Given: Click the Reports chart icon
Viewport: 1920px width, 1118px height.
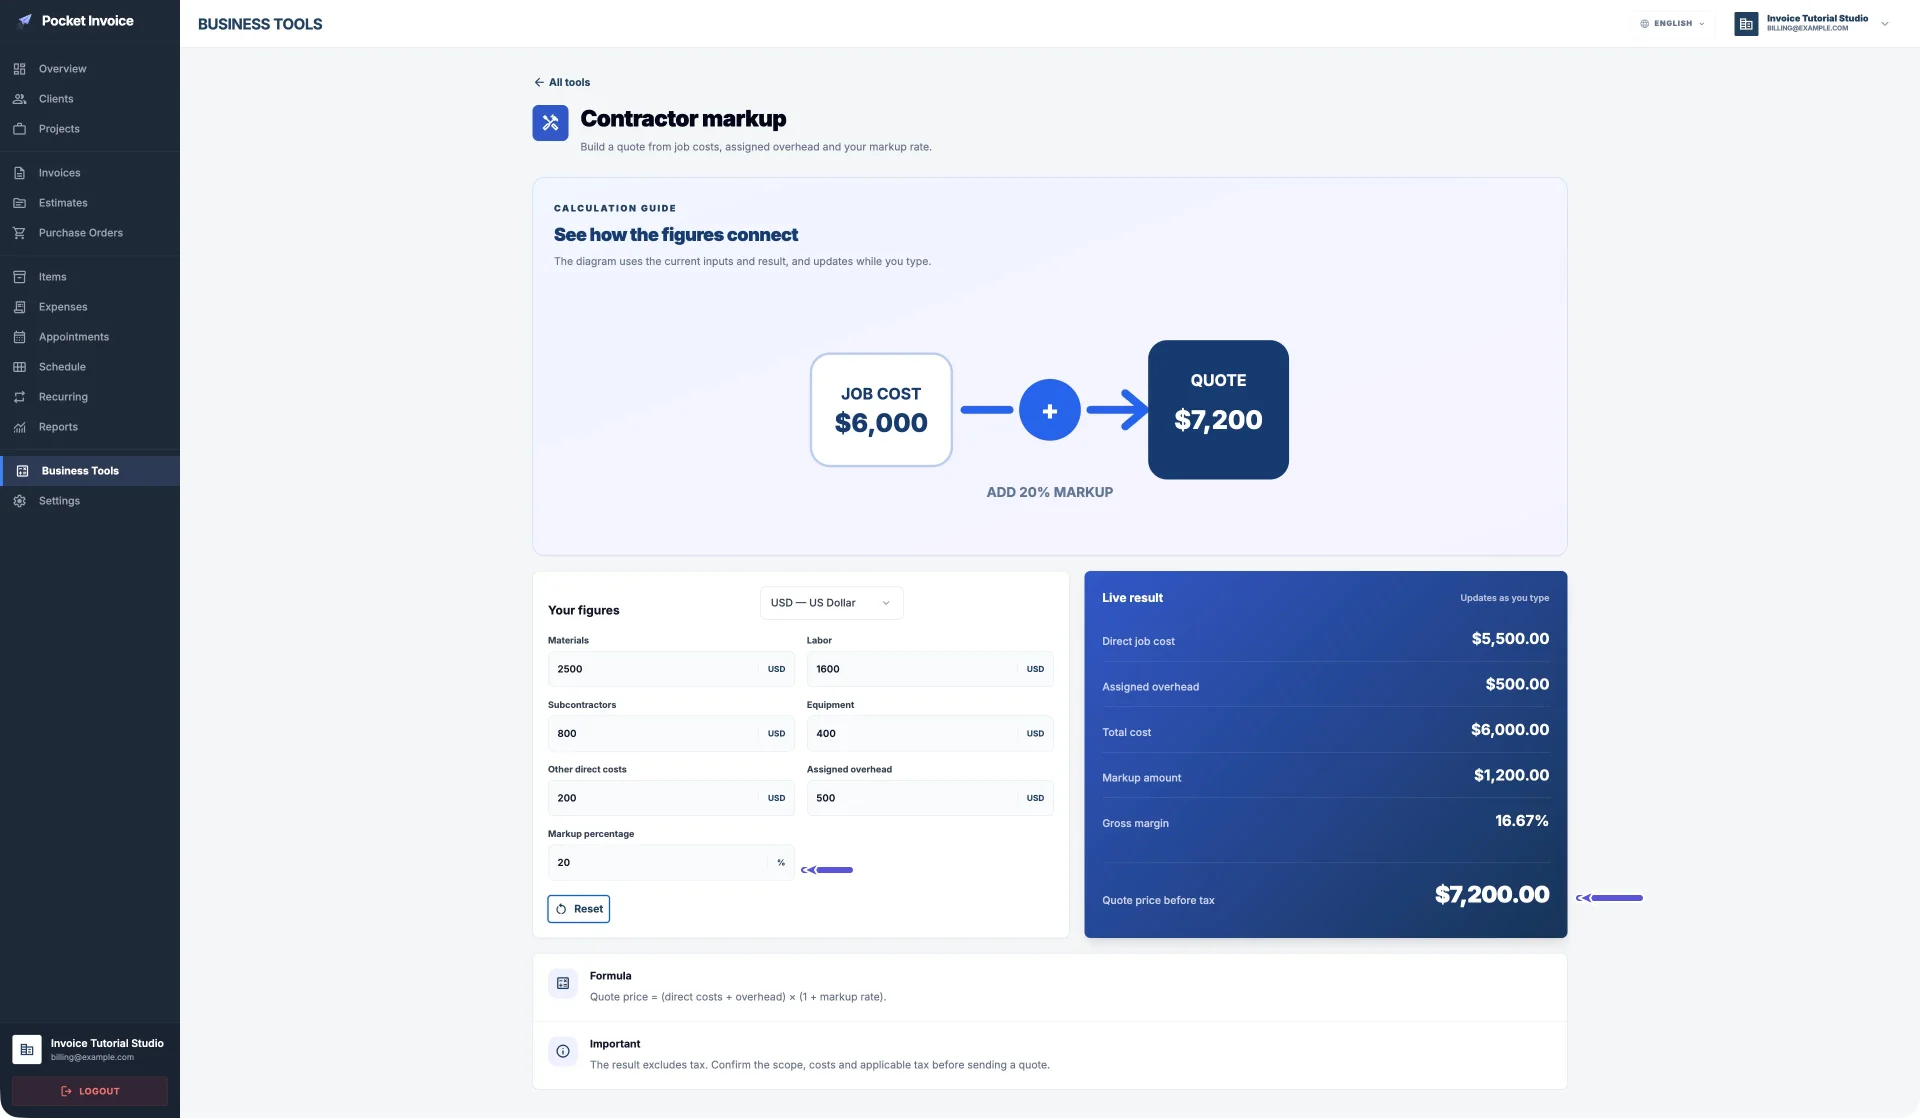Looking at the screenshot, I should tap(19, 427).
